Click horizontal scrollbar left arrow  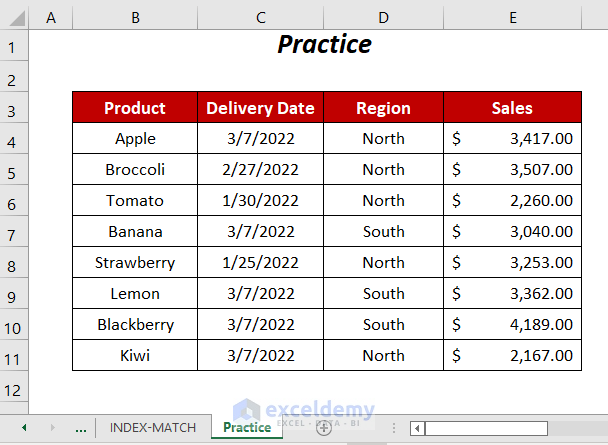(416, 428)
